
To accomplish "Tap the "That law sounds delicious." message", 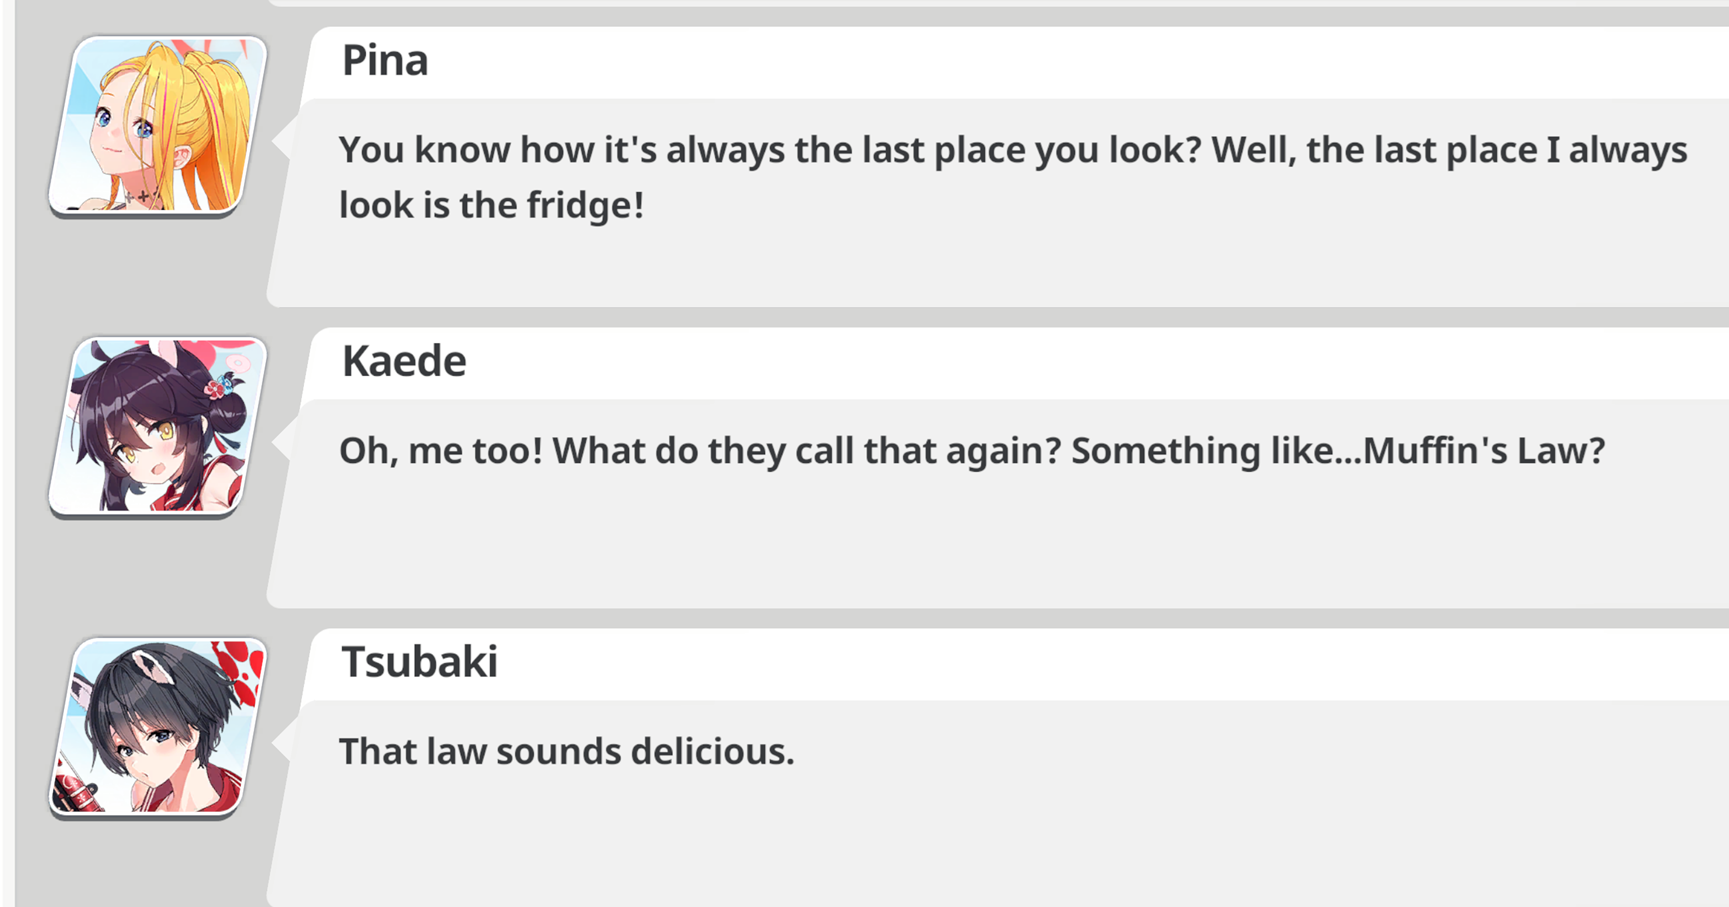I will (x=566, y=752).
